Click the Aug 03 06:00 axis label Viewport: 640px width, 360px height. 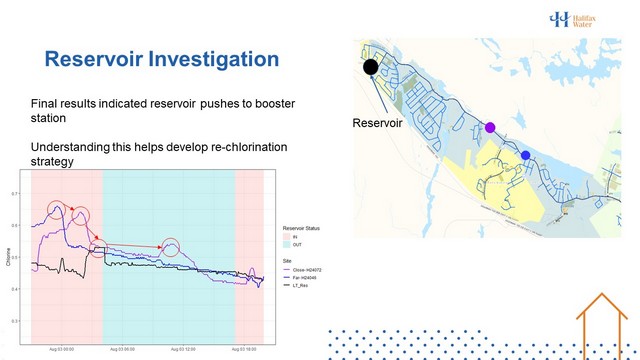(x=122, y=349)
